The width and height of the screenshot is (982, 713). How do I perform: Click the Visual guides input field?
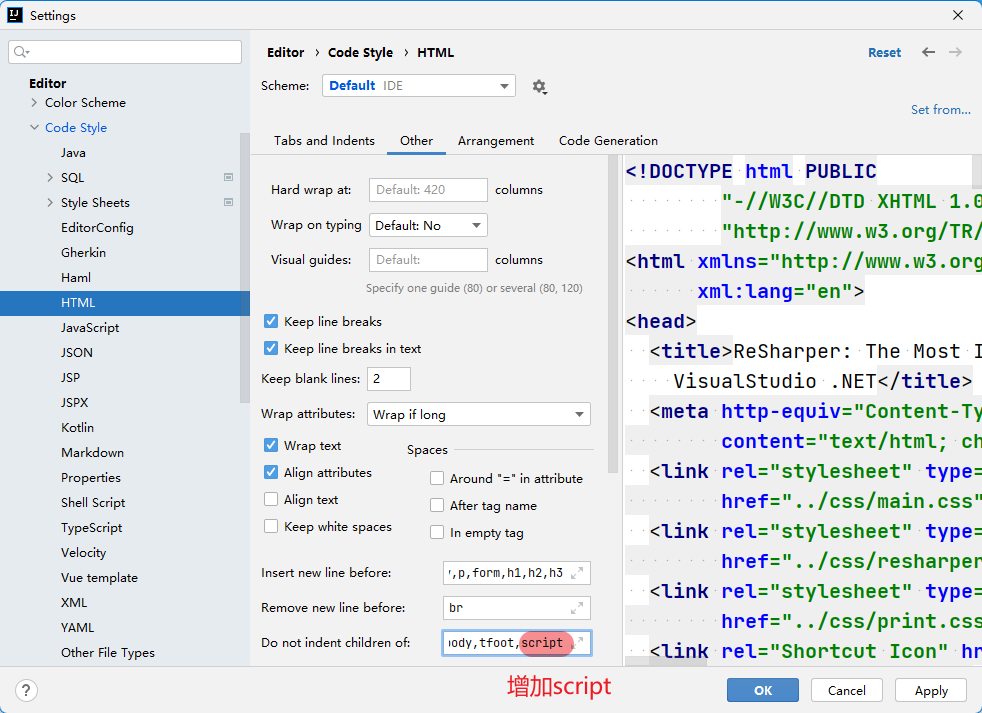[x=428, y=260]
